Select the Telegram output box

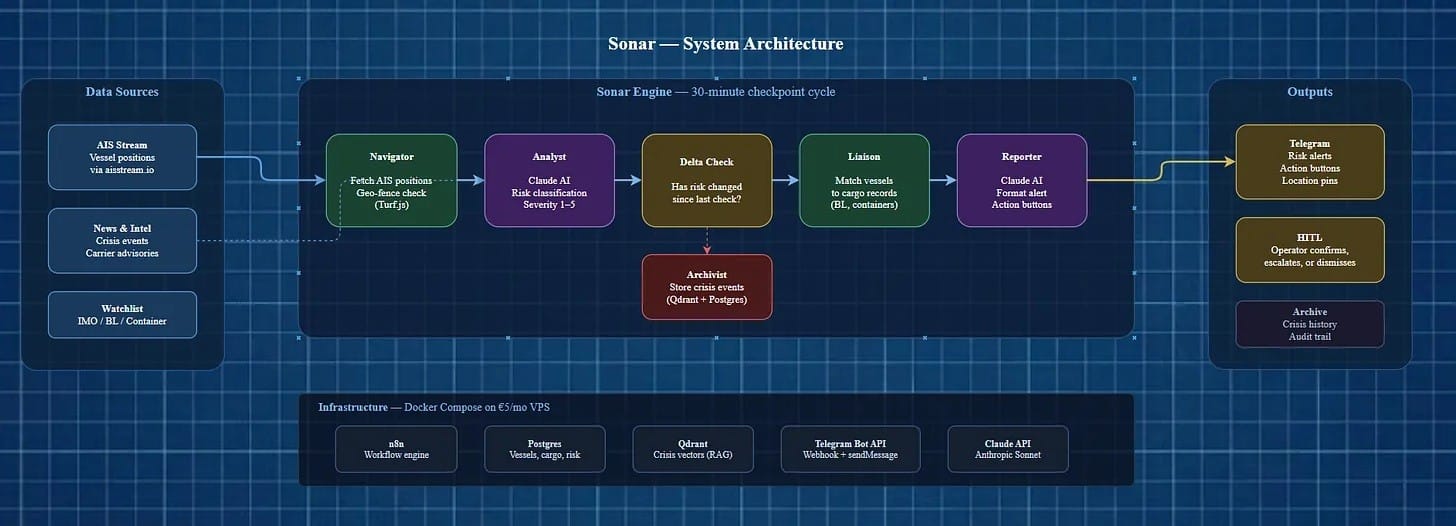pos(1310,162)
